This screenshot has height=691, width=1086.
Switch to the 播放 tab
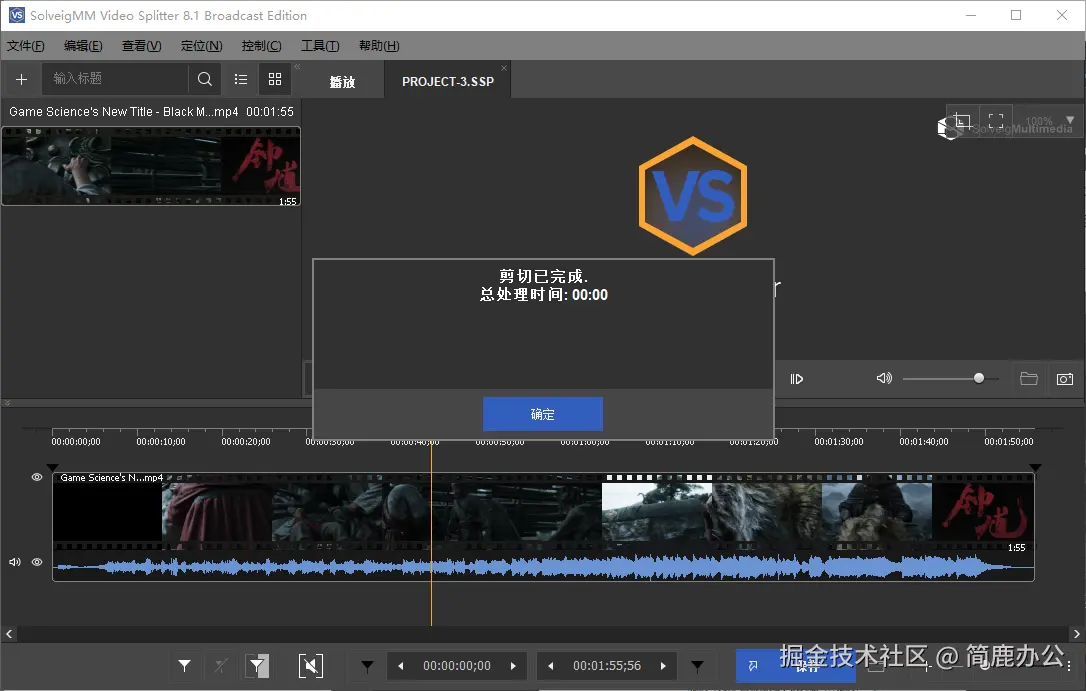pos(342,82)
